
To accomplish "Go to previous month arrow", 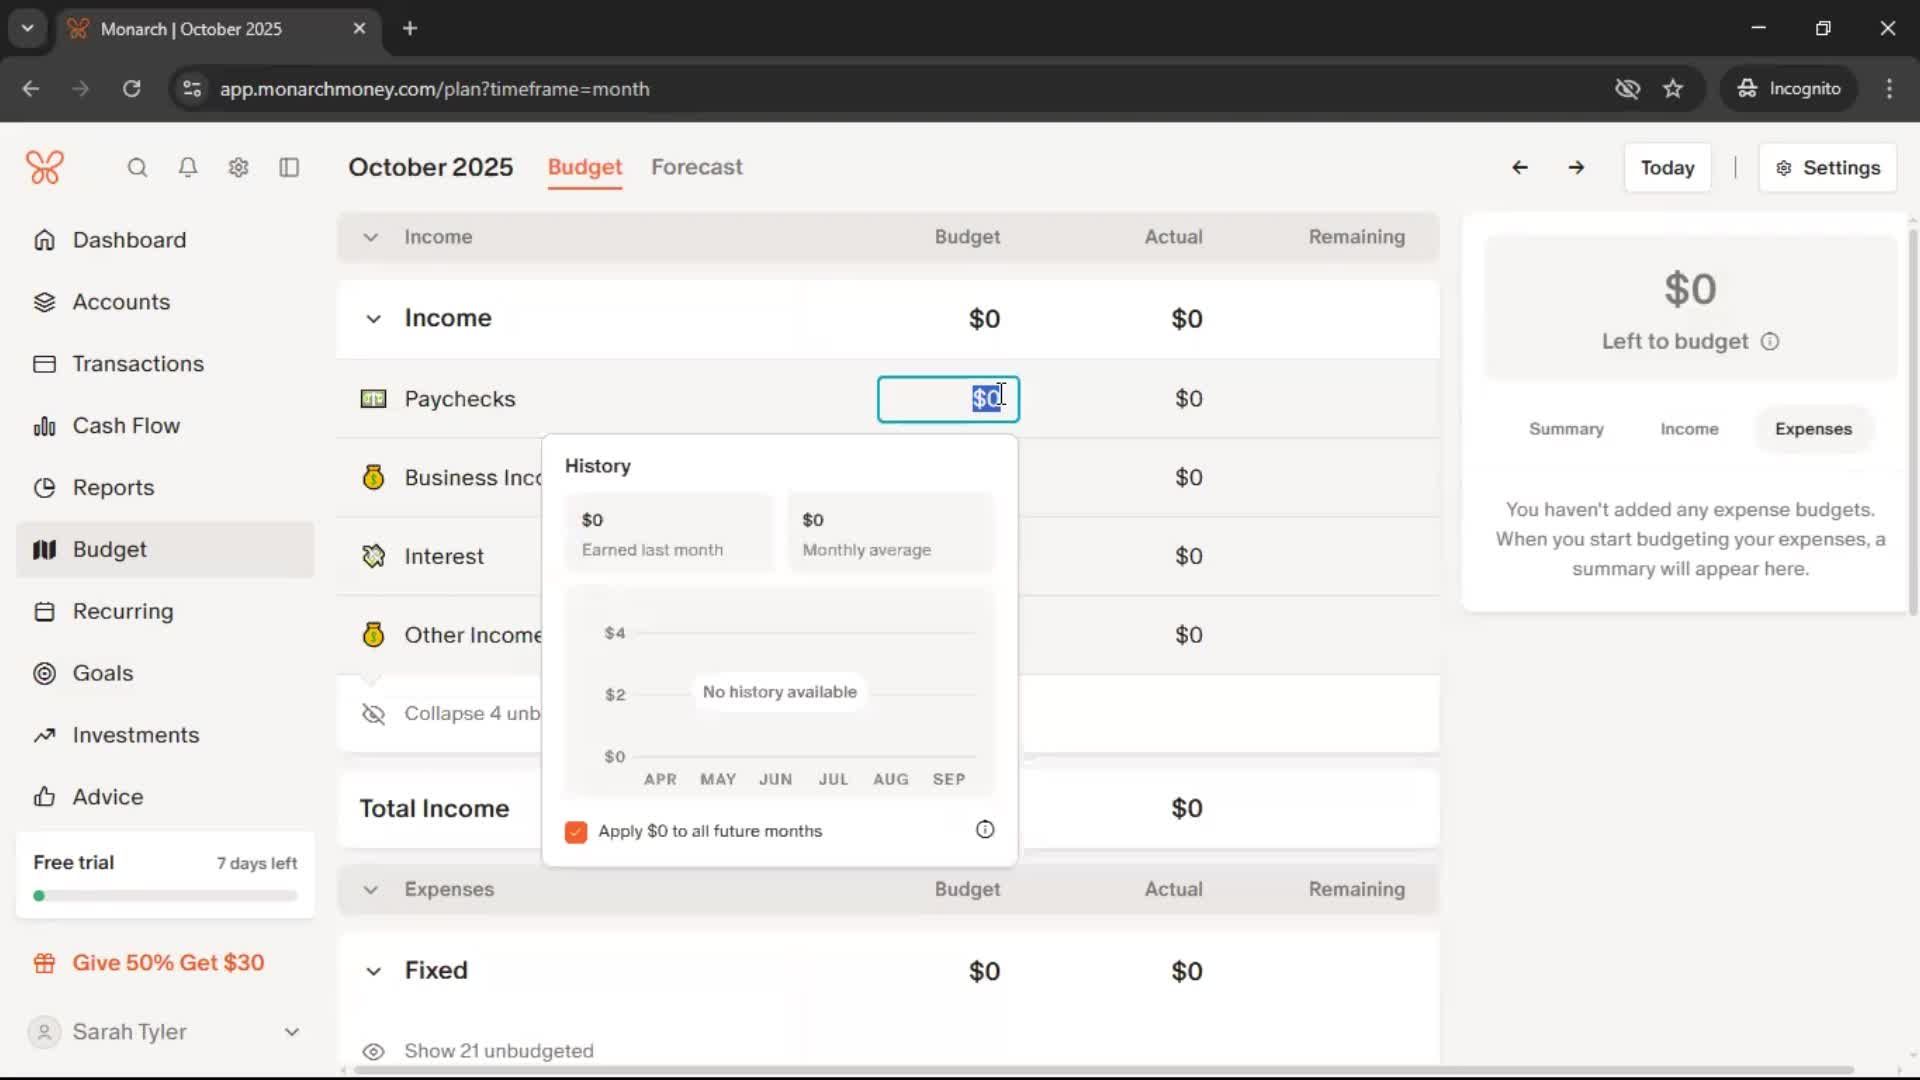I will (1519, 167).
